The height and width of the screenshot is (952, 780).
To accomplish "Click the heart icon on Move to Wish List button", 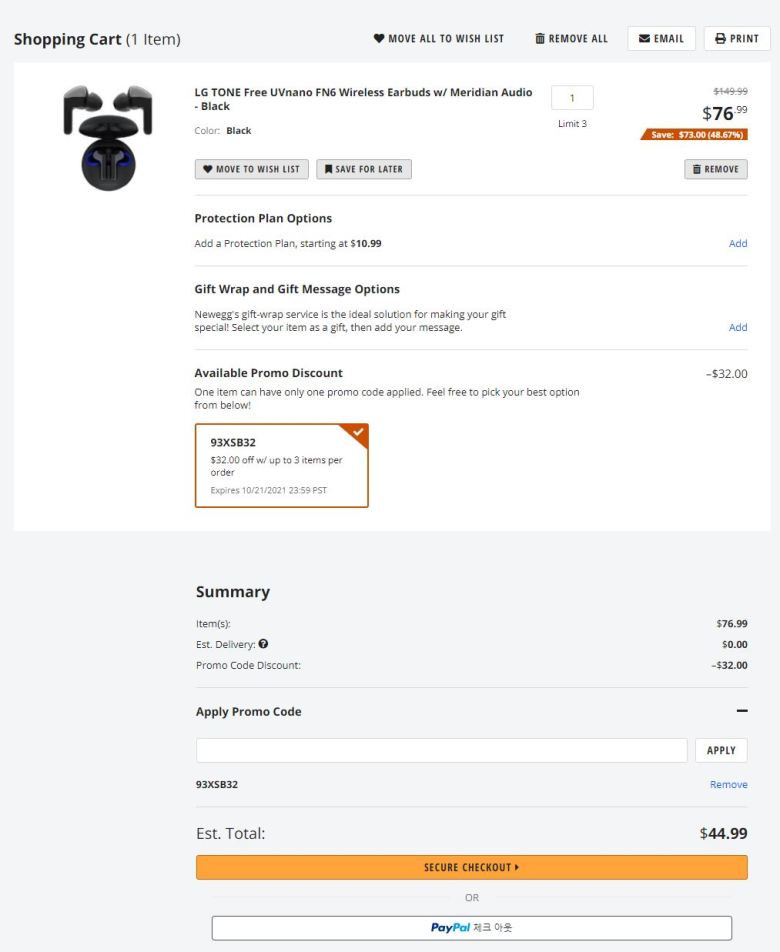I will pos(208,169).
